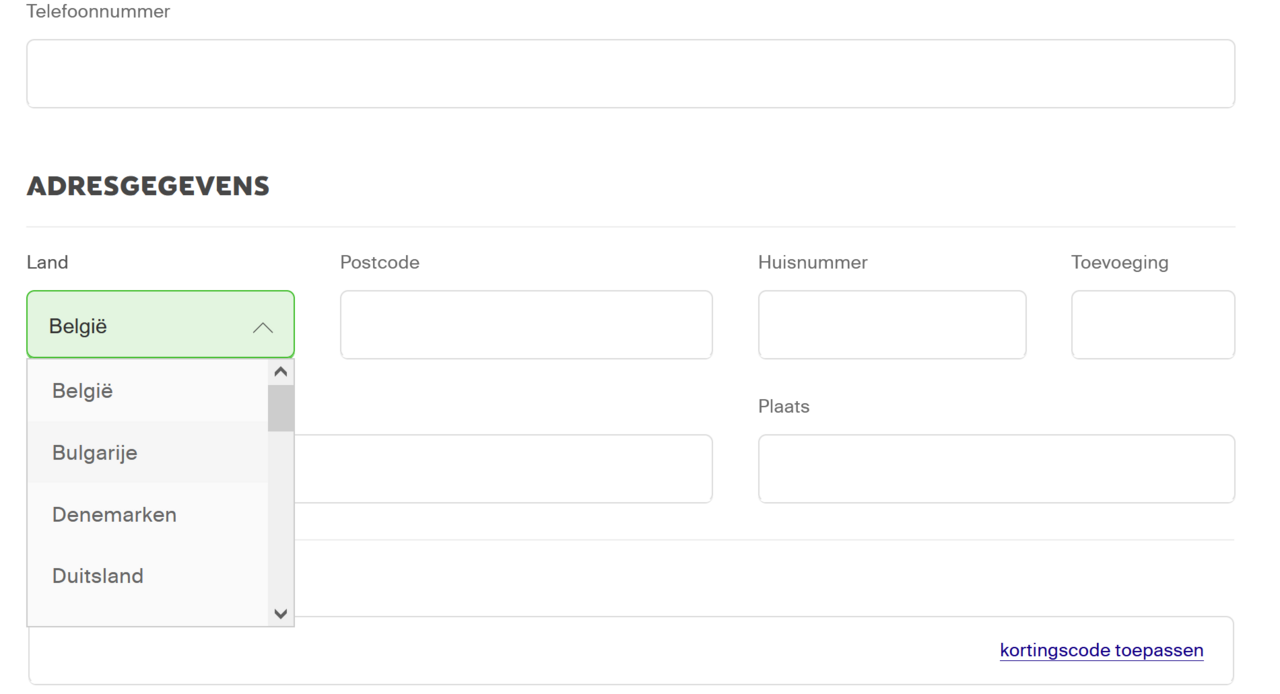Focus the Plaats input field
The image size is (1280, 694).
[996, 469]
